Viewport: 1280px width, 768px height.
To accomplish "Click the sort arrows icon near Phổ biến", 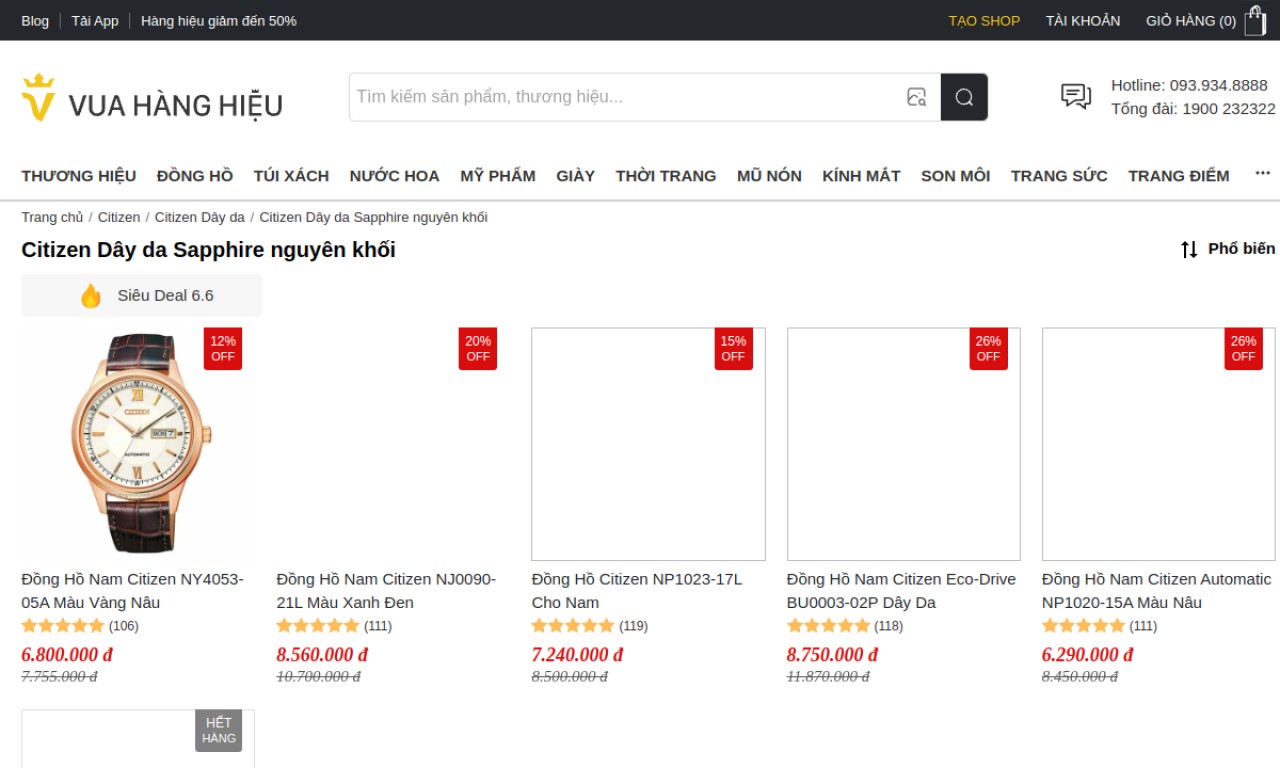I will [1189, 249].
